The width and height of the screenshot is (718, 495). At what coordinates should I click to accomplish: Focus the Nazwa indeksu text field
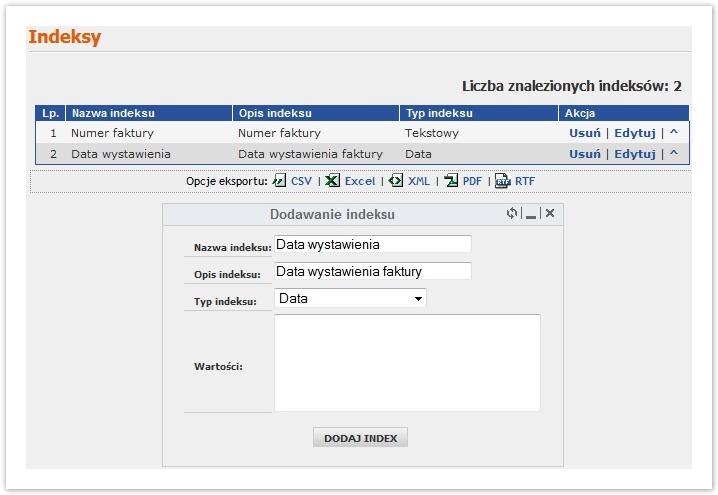(x=372, y=244)
